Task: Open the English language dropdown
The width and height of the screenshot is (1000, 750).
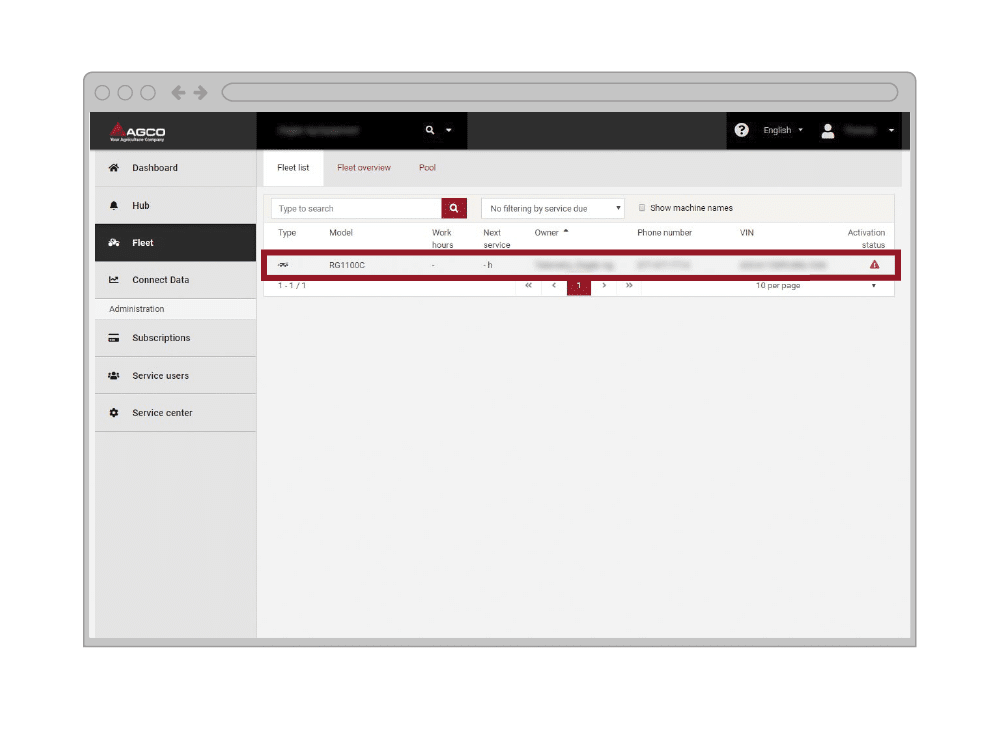Action: pyautogui.click(x=783, y=130)
